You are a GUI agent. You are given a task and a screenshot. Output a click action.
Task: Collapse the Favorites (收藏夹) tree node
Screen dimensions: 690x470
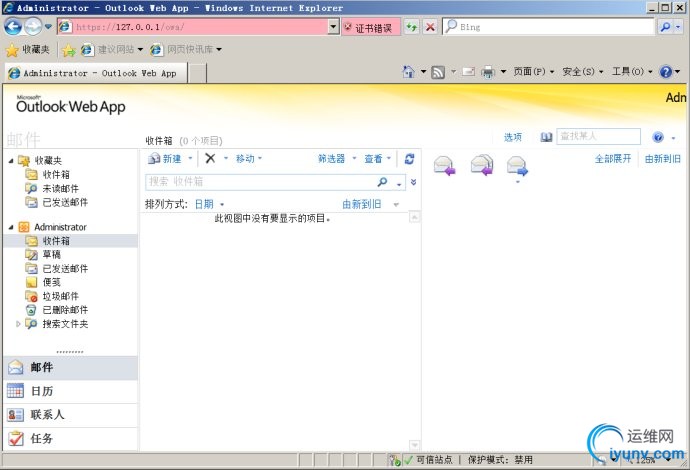[11, 161]
